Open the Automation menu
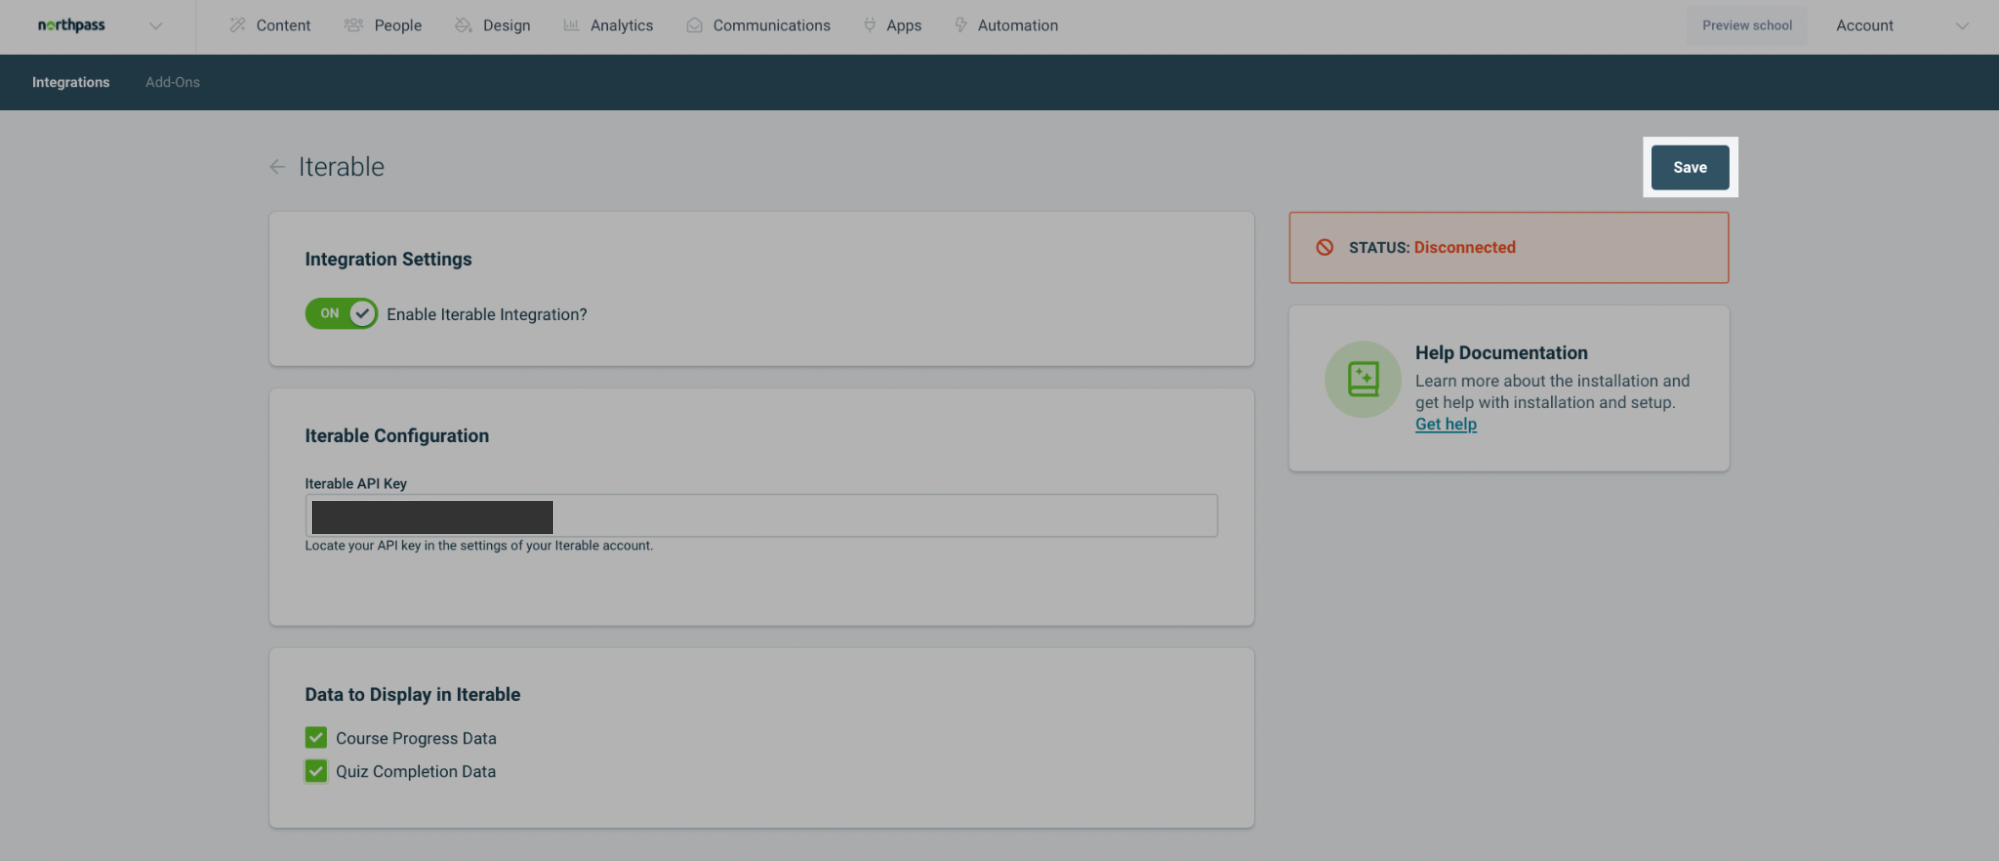 pyautogui.click(x=1006, y=25)
